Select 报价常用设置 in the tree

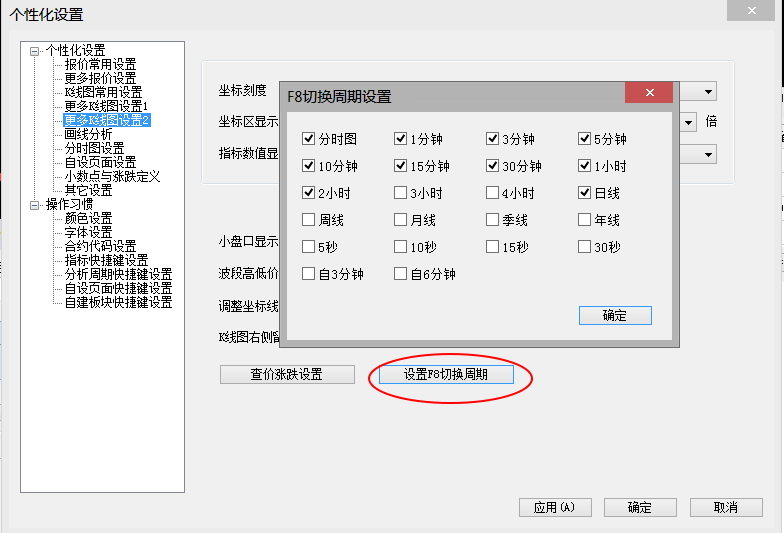tap(100, 64)
